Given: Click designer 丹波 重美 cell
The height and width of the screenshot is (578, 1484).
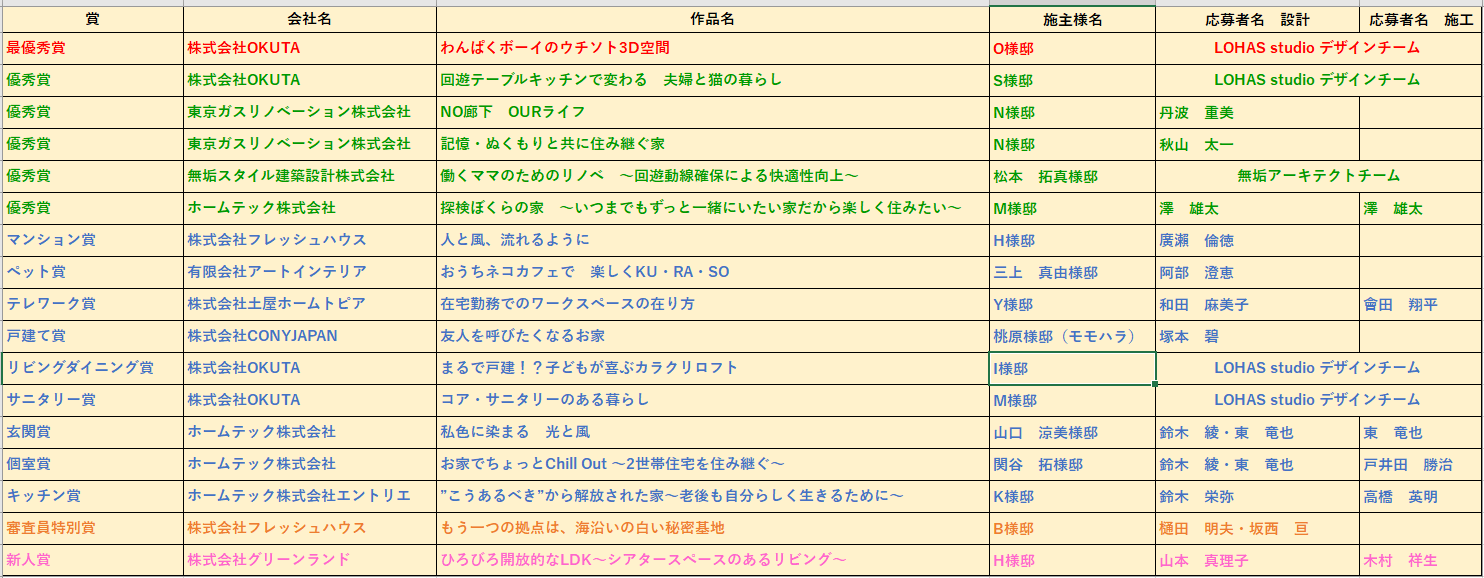Looking at the screenshot, I should [1257, 112].
